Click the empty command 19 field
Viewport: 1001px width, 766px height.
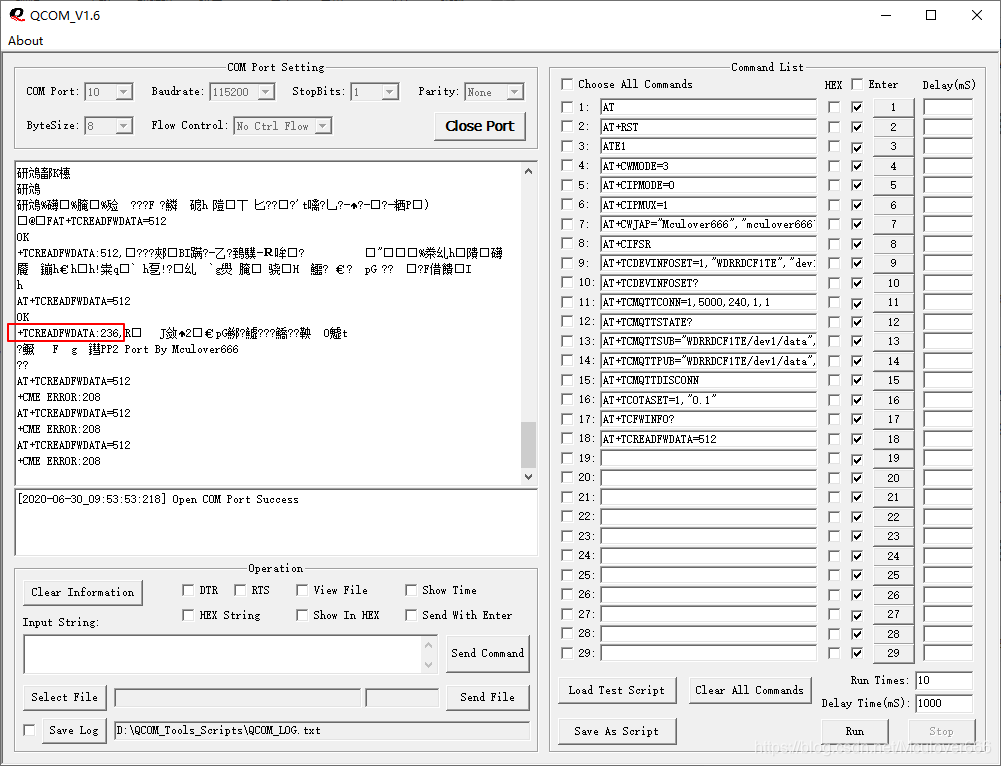[x=708, y=458]
